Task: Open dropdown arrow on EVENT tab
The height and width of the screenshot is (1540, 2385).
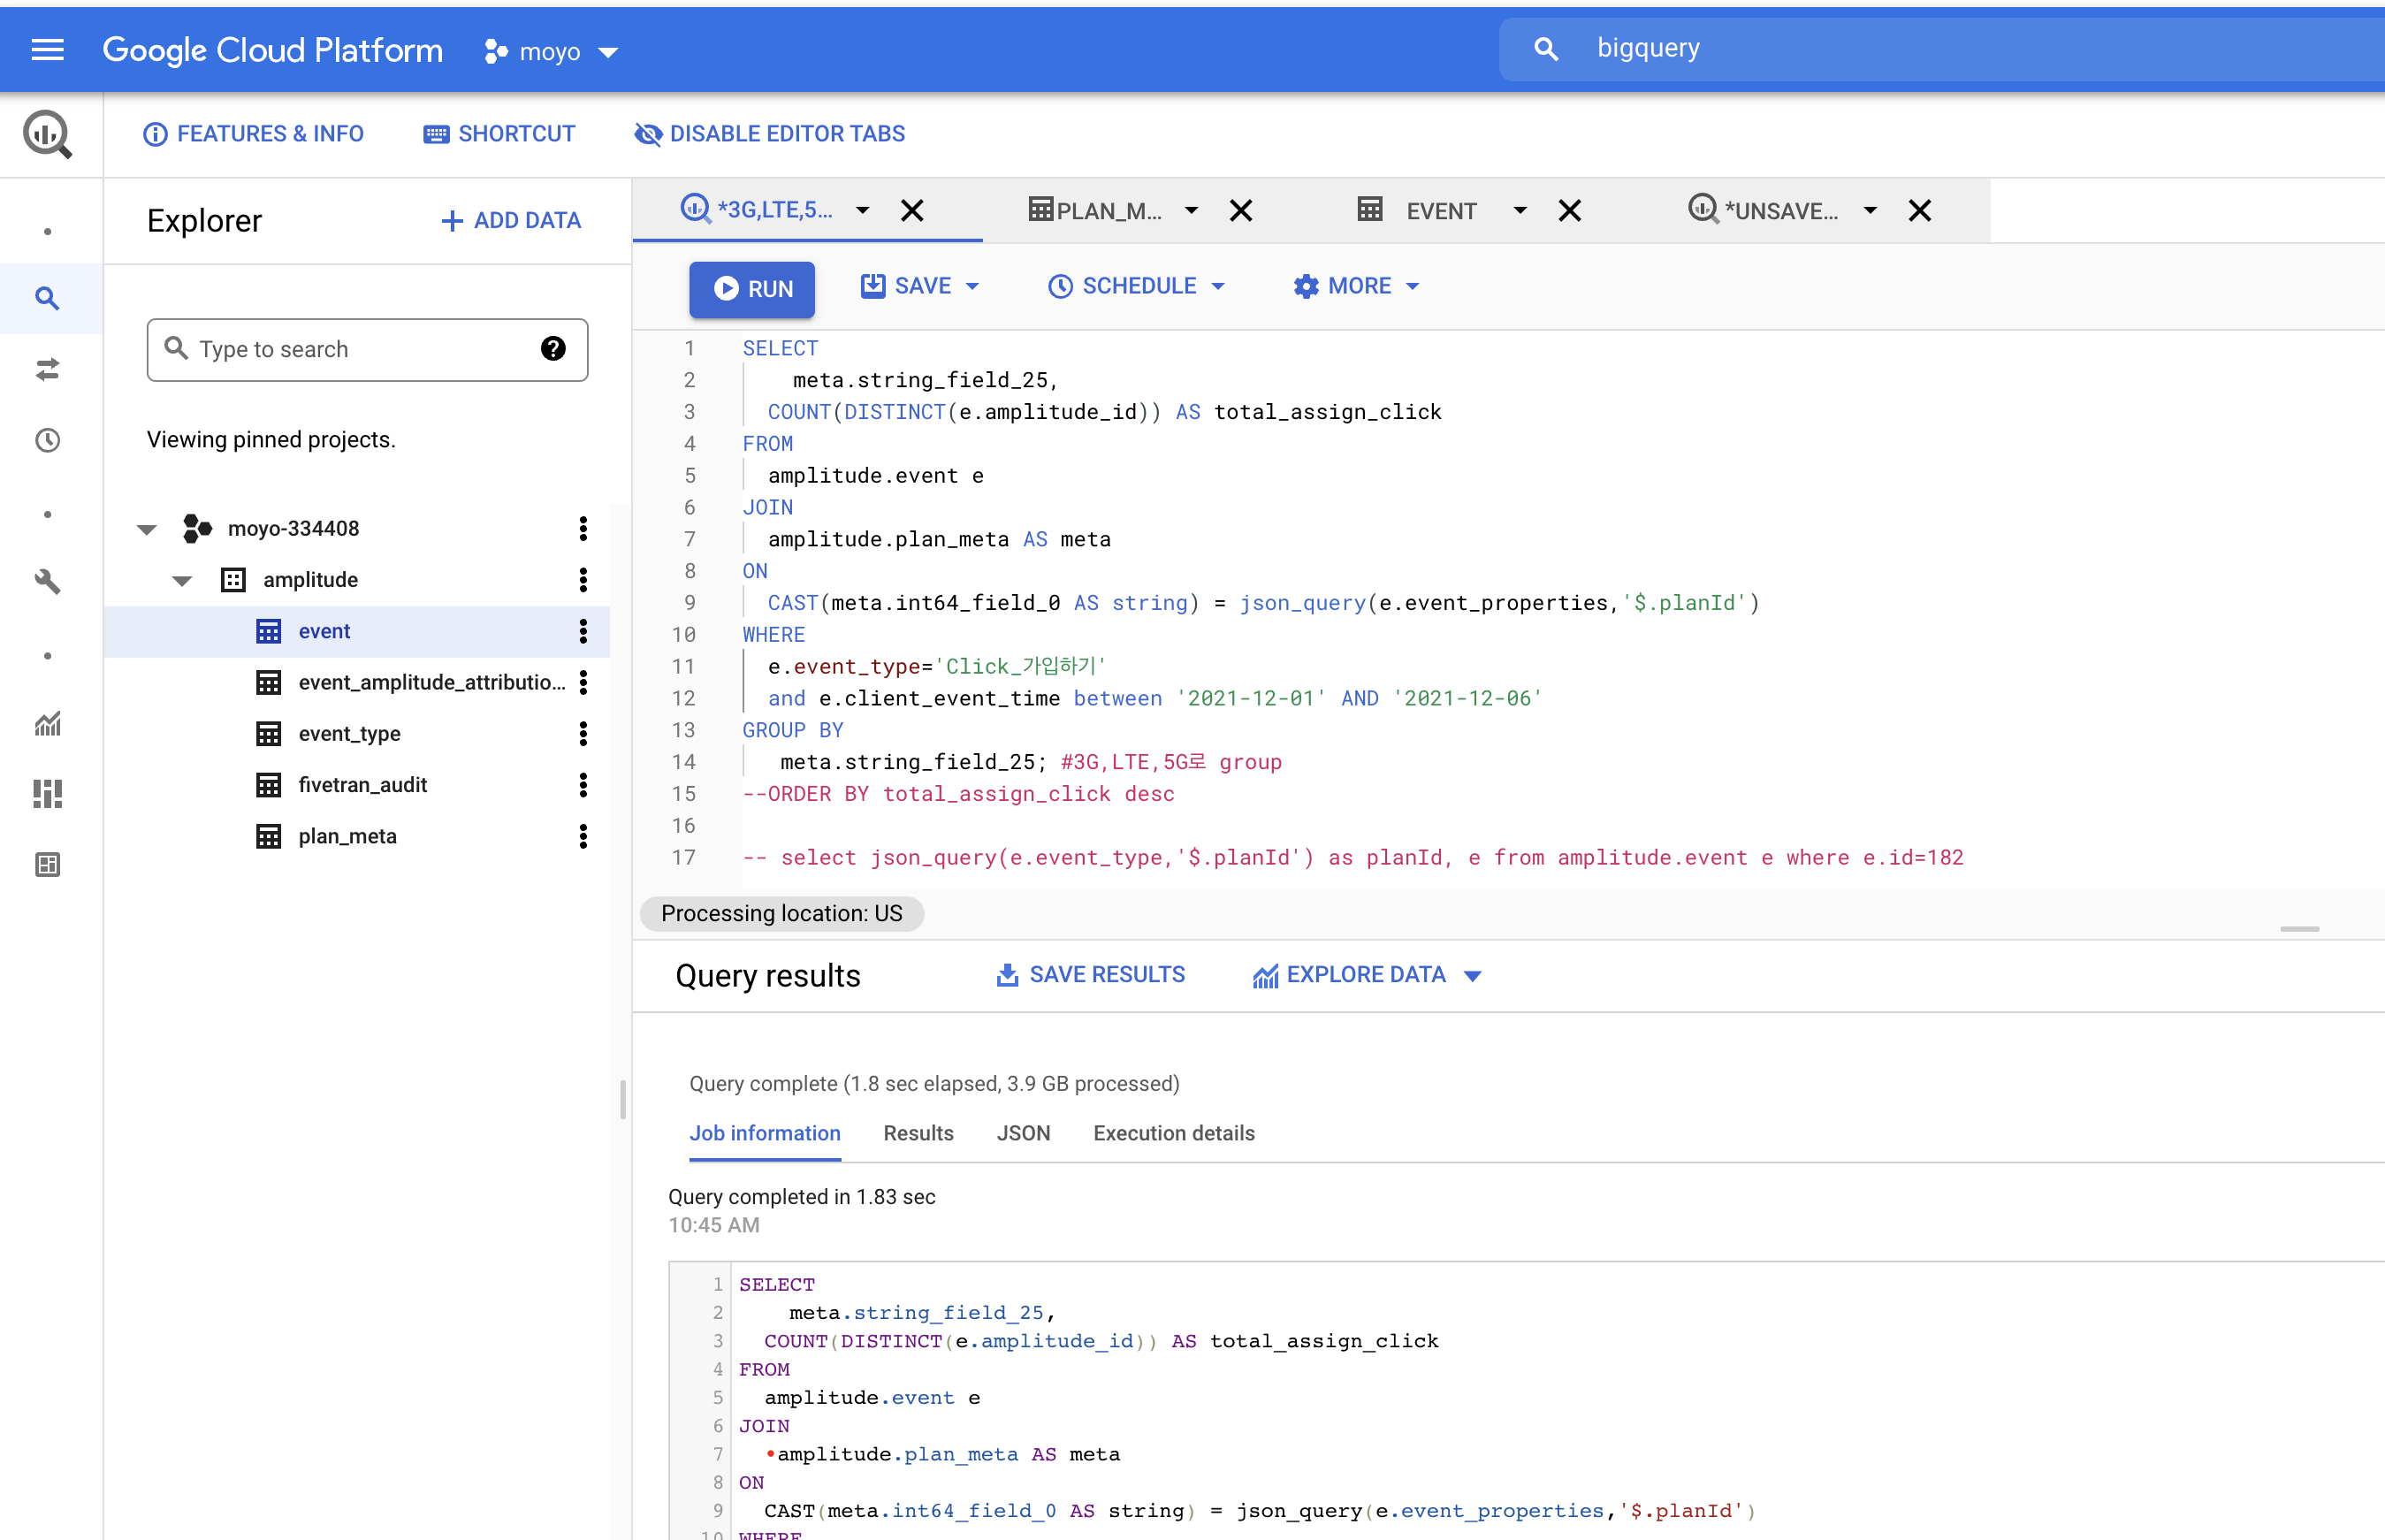Action: pyautogui.click(x=1520, y=210)
